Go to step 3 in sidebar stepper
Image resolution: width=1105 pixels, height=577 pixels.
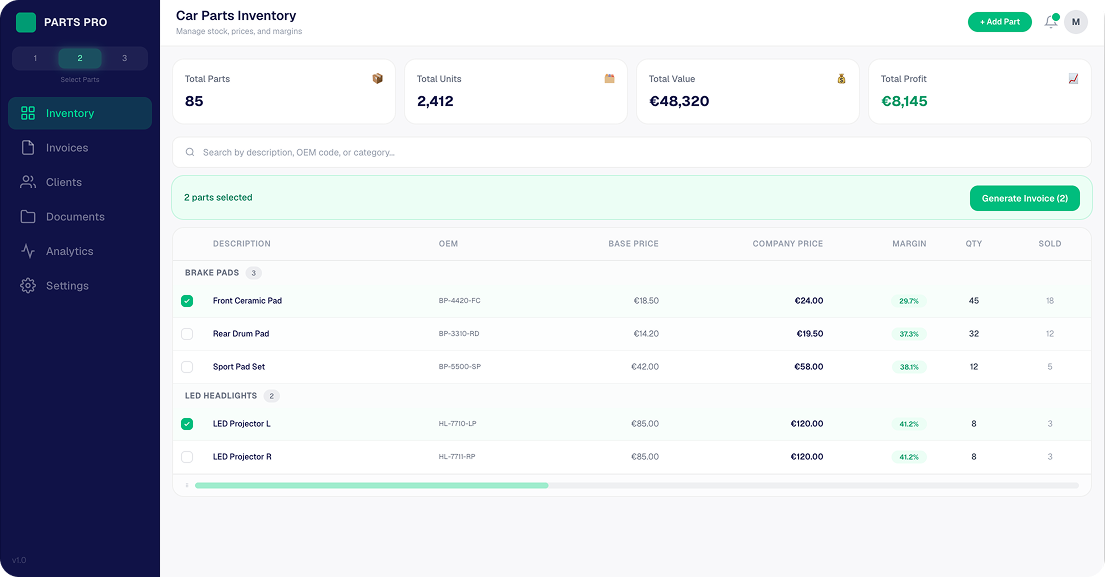125,58
